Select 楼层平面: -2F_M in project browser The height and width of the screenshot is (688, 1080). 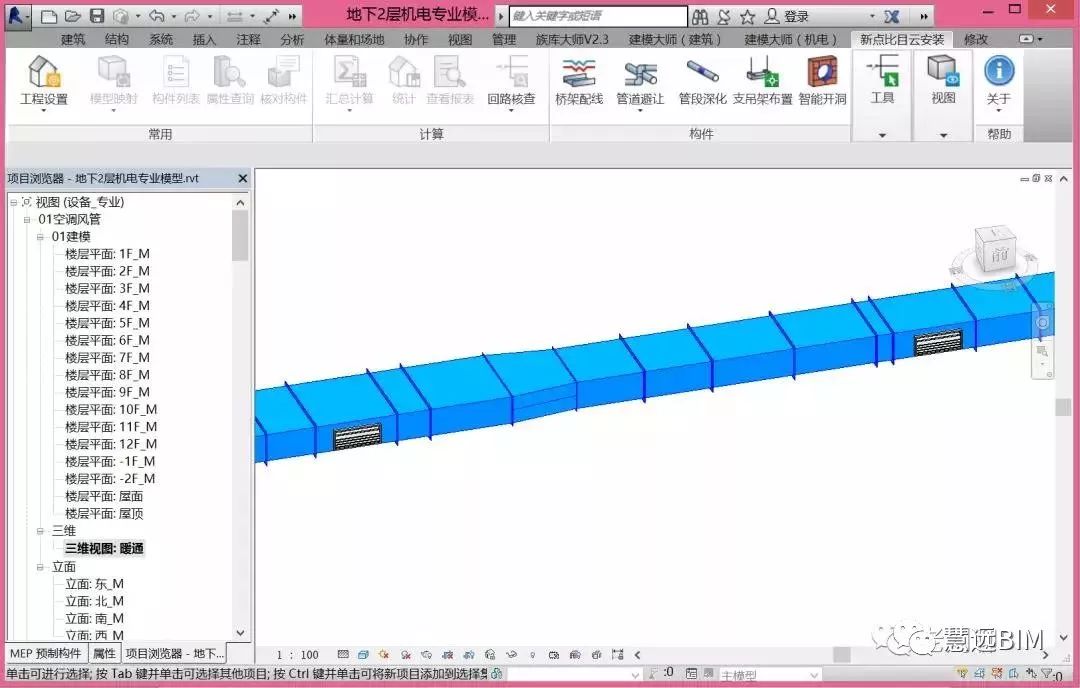[x=110, y=479]
